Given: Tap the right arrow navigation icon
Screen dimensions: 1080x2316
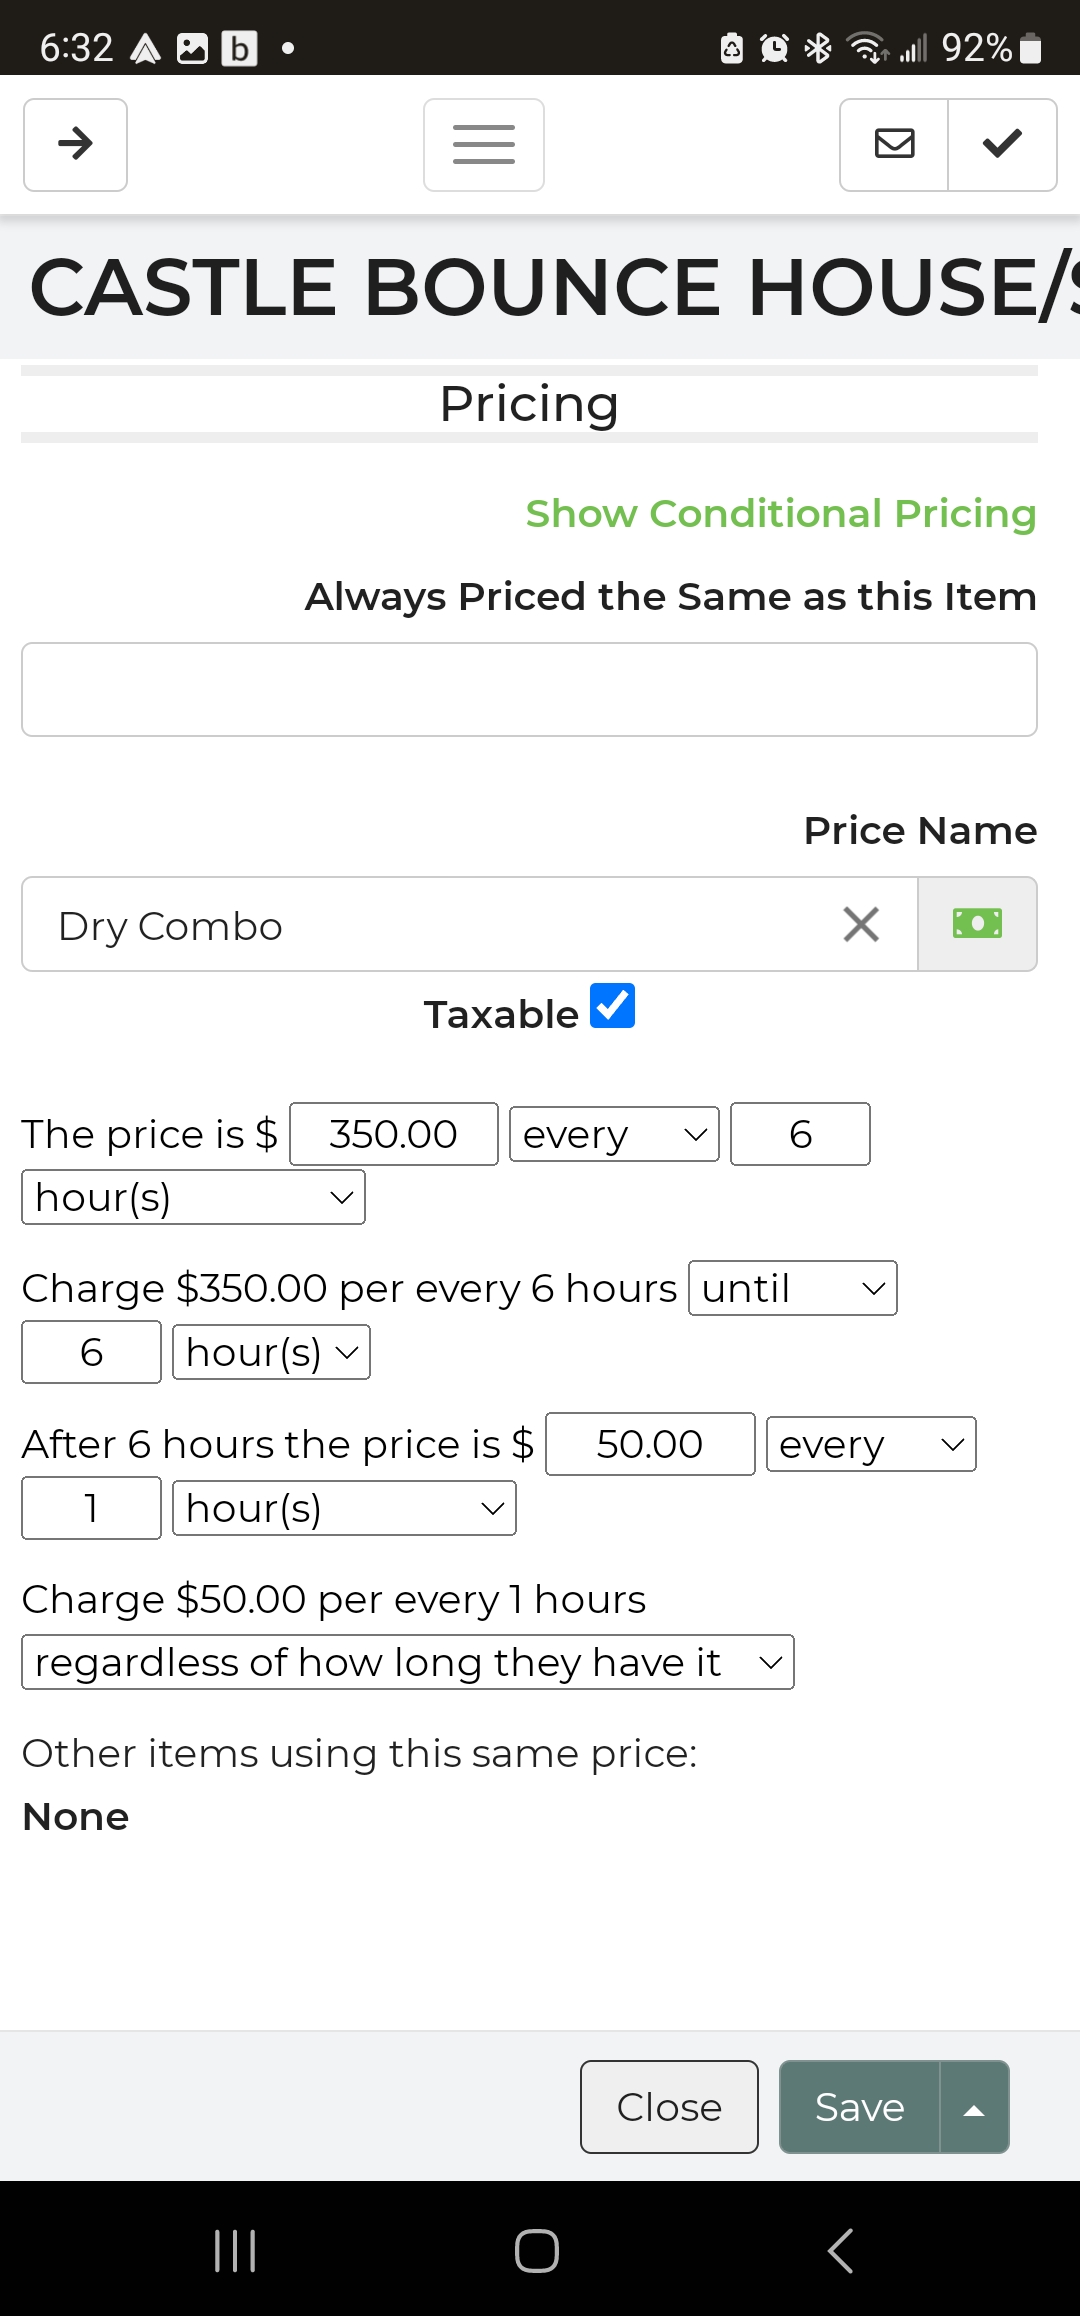Looking at the screenshot, I should click(75, 145).
